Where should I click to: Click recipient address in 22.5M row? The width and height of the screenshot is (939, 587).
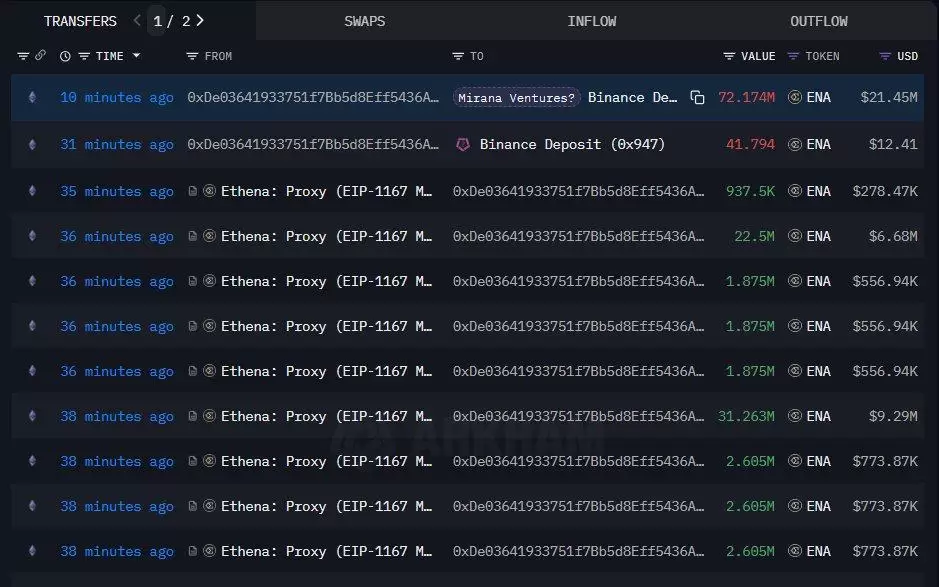coord(578,236)
